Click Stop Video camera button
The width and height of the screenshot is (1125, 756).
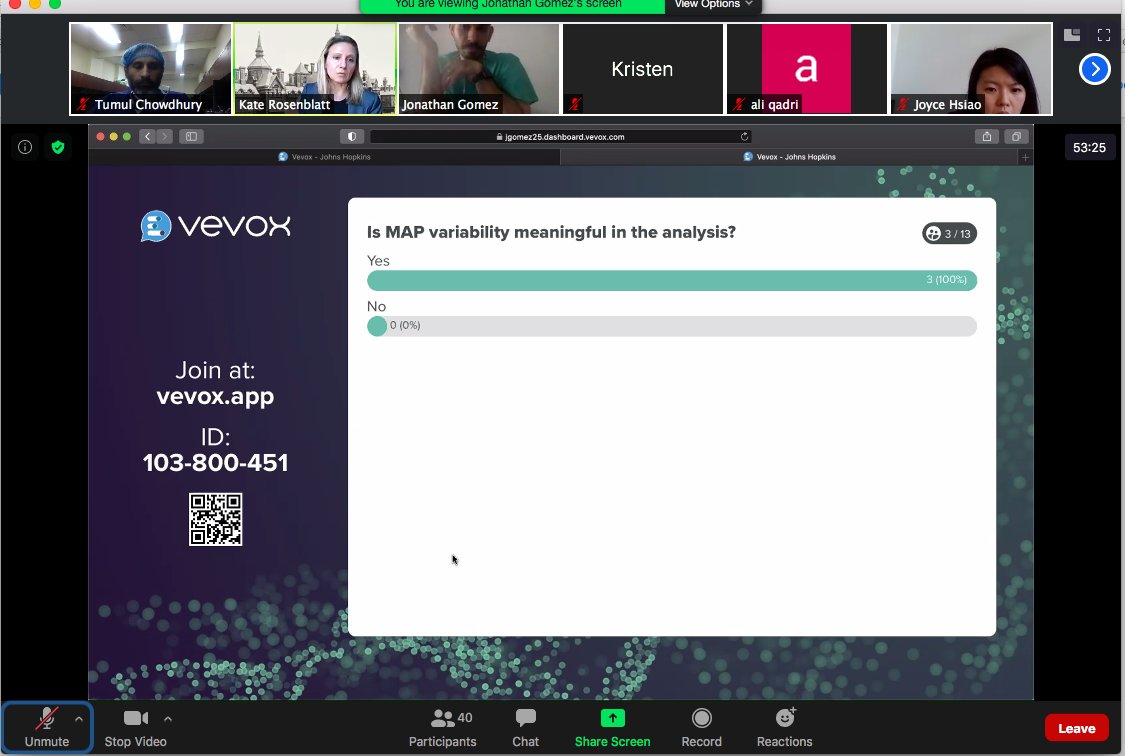click(x=136, y=727)
